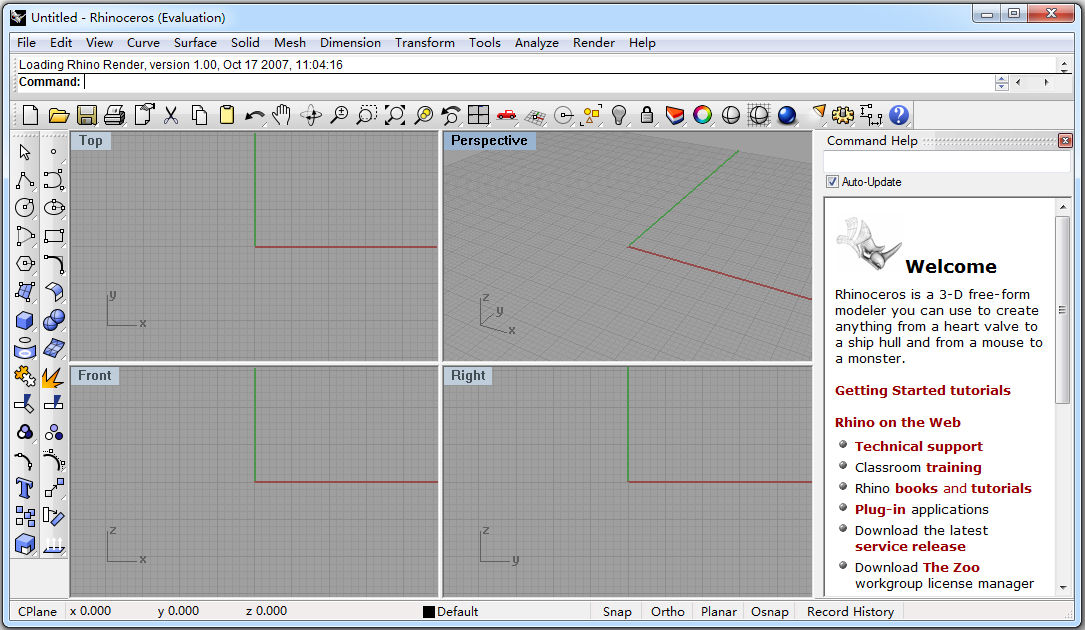Click the Save file icon
The height and width of the screenshot is (630, 1085).
click(87, 115)
